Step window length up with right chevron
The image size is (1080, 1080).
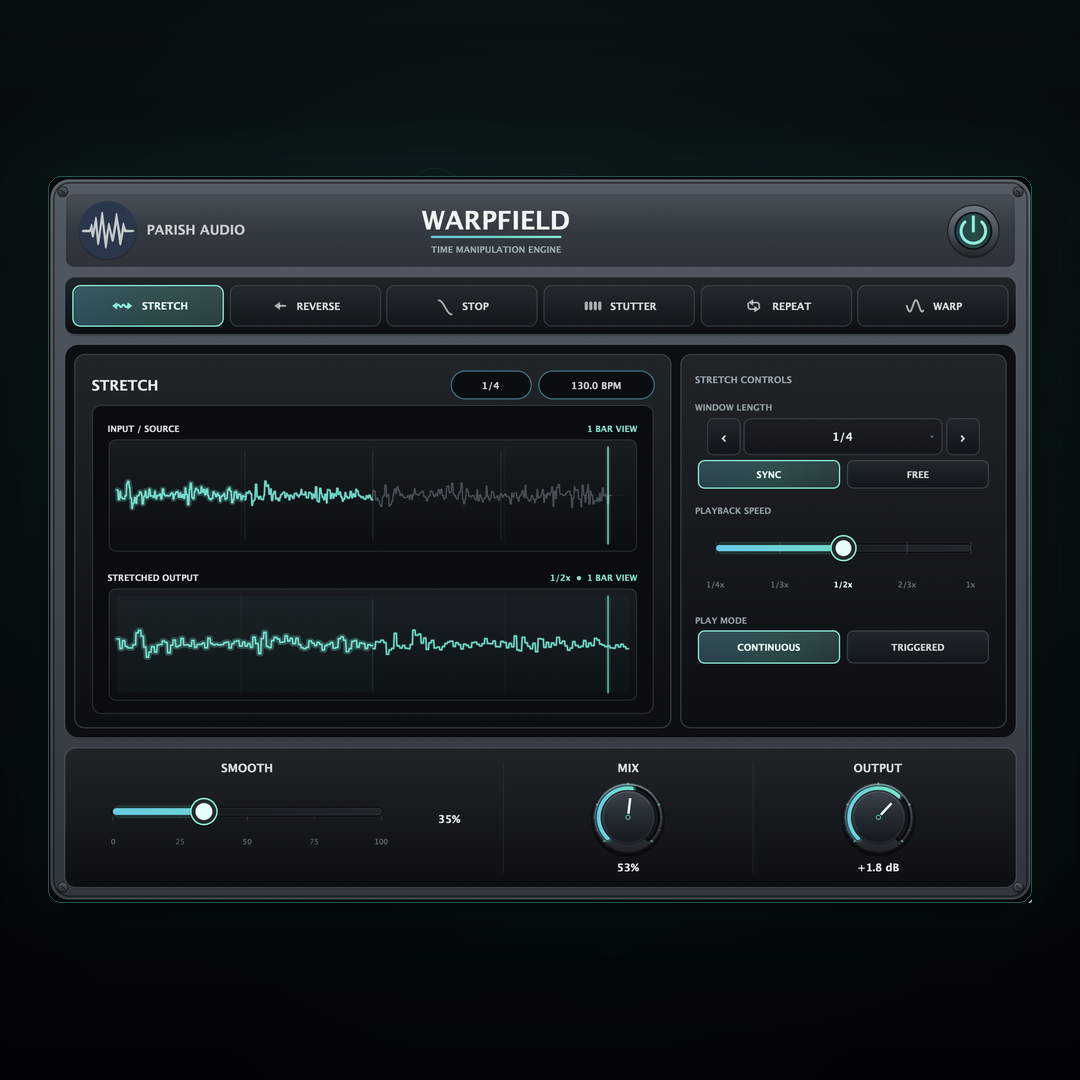click(963, 437)
